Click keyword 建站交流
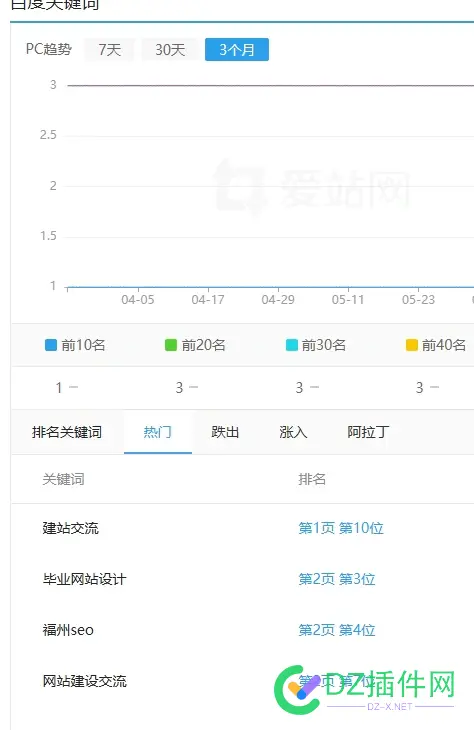 pyautogui.click(x=71, y=528)
